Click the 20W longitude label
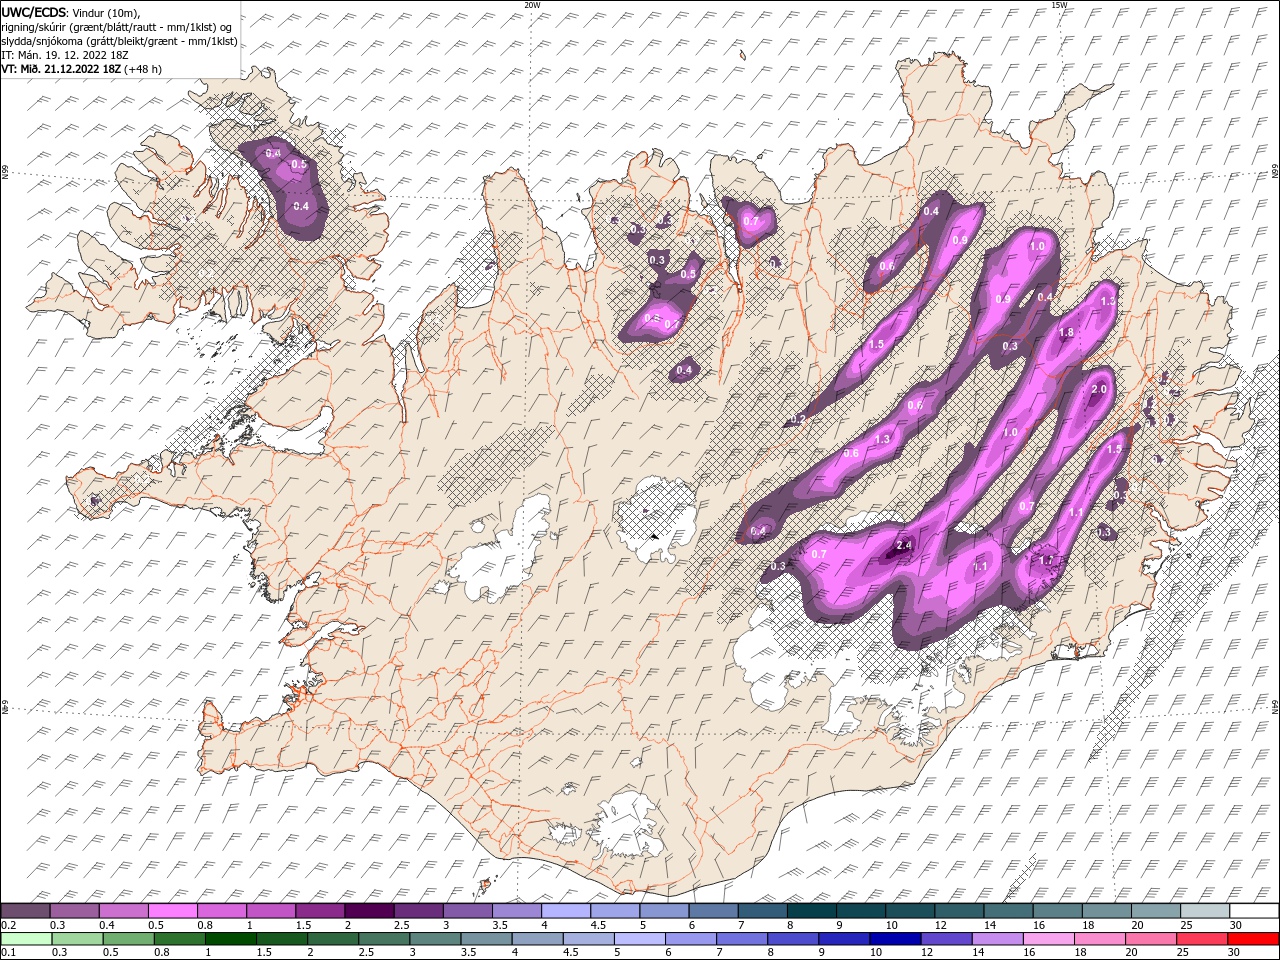The height and width of the screenshot is (960, 1280). [x=532, y=5]
